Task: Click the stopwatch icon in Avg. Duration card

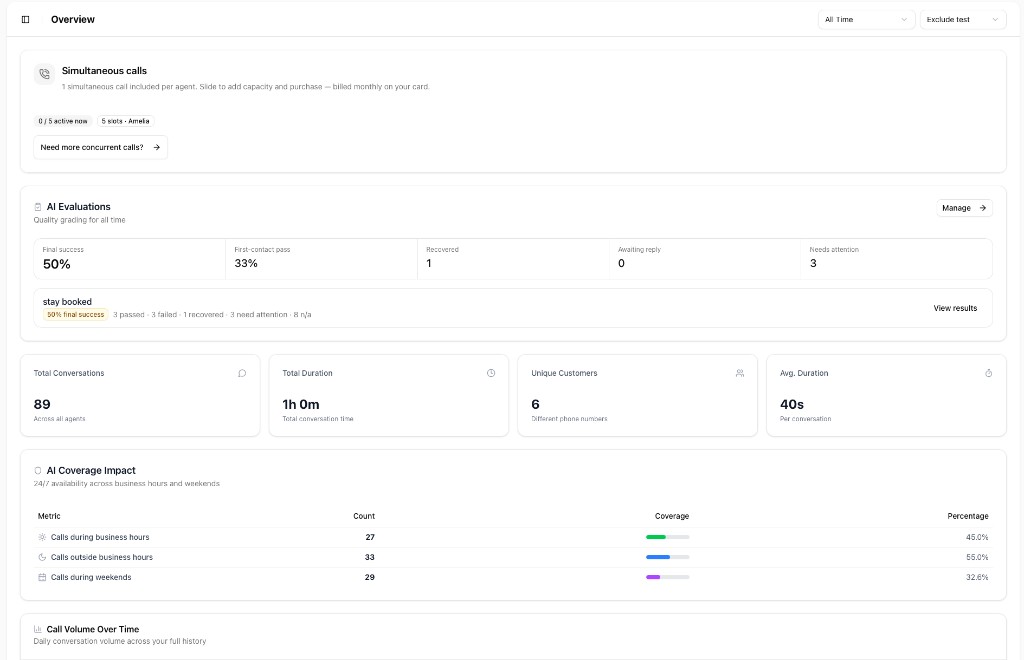Action: 989,373
